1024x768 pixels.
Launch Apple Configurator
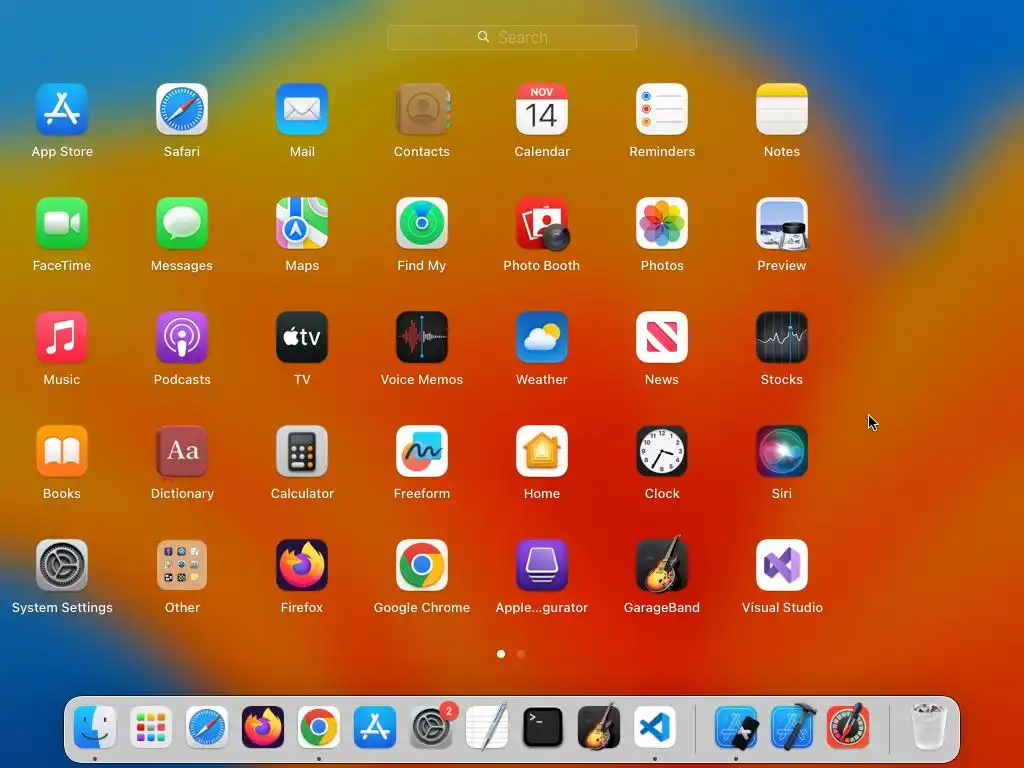pos(541,565)
